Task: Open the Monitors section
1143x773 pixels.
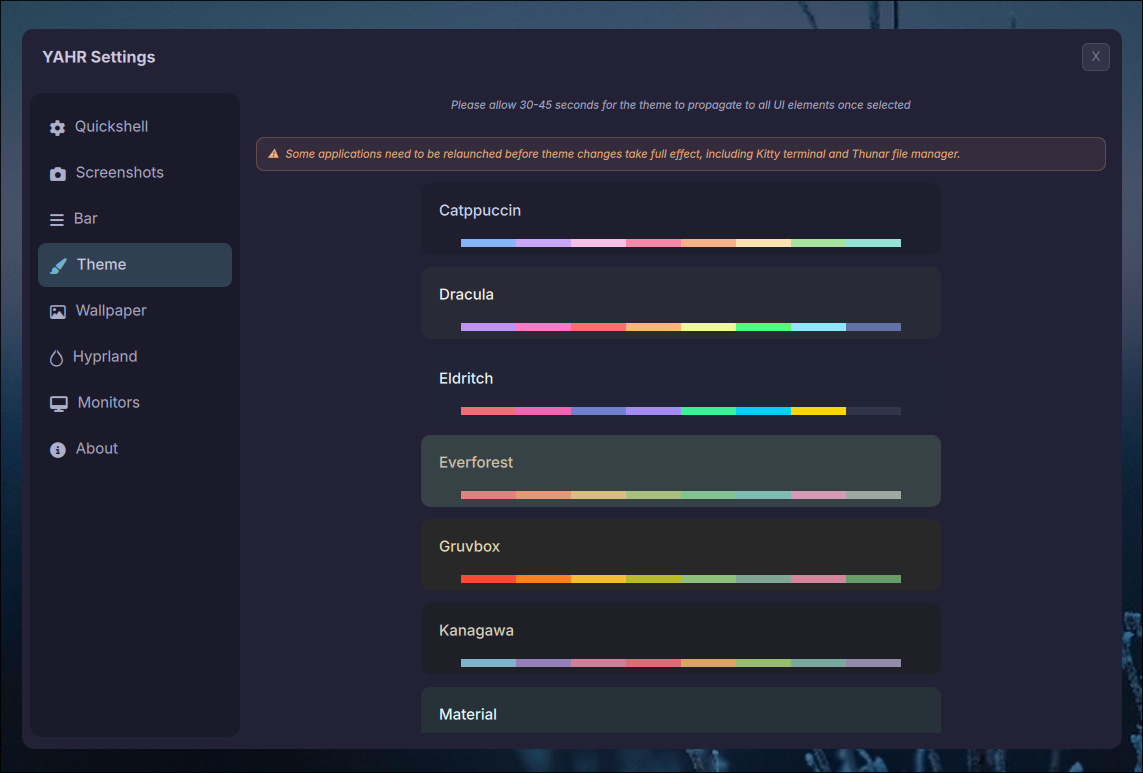Action: click(x=135, y=403)
